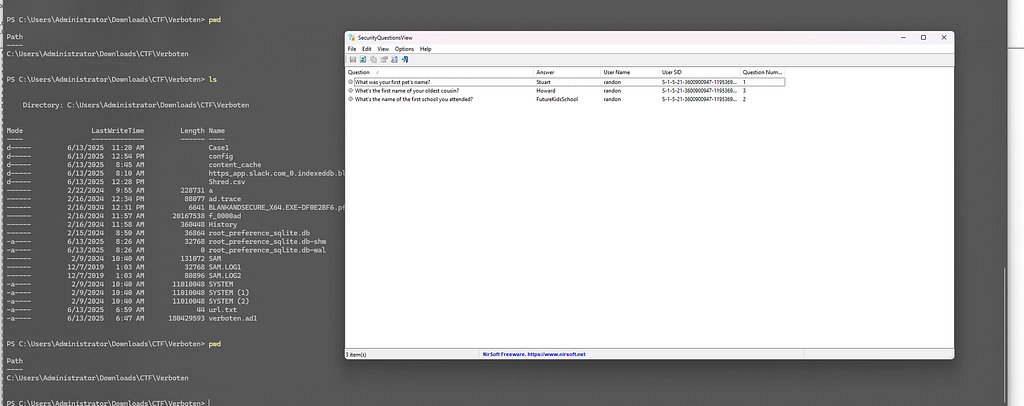Image resolution: width=1024 pixels, height=406 pixels.
Task: Select 'What's the name of the first school you attended?'
Action: click(414, 99)
